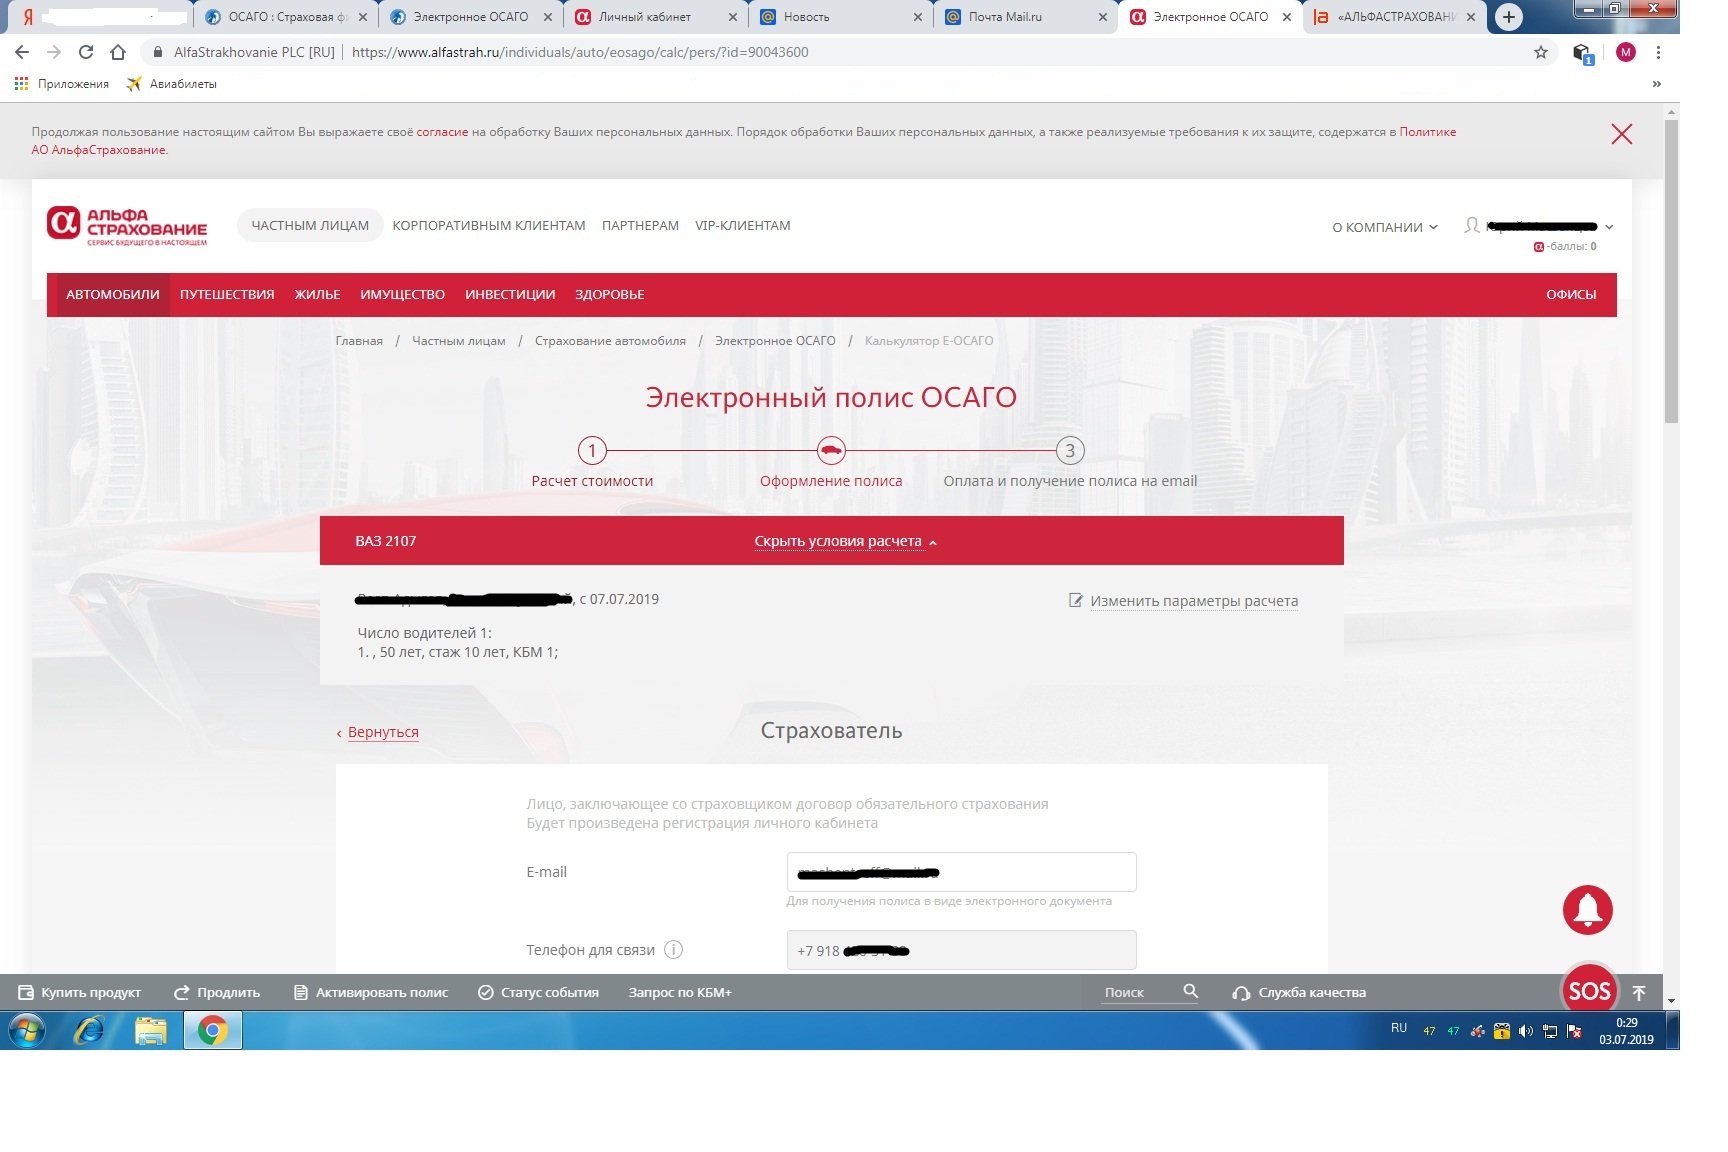This screenshot has height=1152, width=1728.
Task: Click the AlfaStrakhovanie logo
Action: point(127,226)
